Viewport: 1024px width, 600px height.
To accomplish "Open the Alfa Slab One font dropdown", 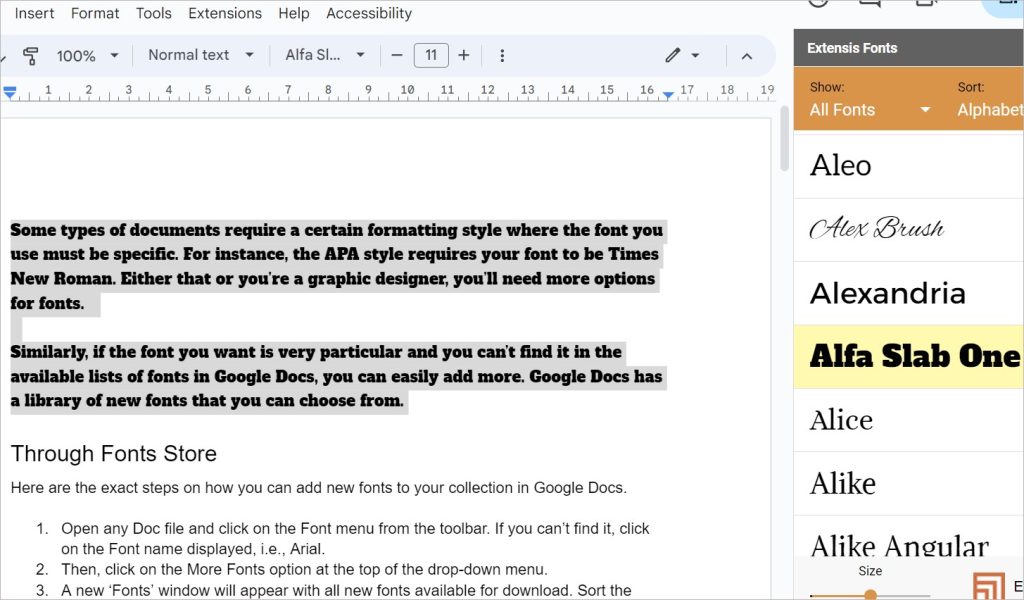I will pyautogui.click(x=323, y=55).
